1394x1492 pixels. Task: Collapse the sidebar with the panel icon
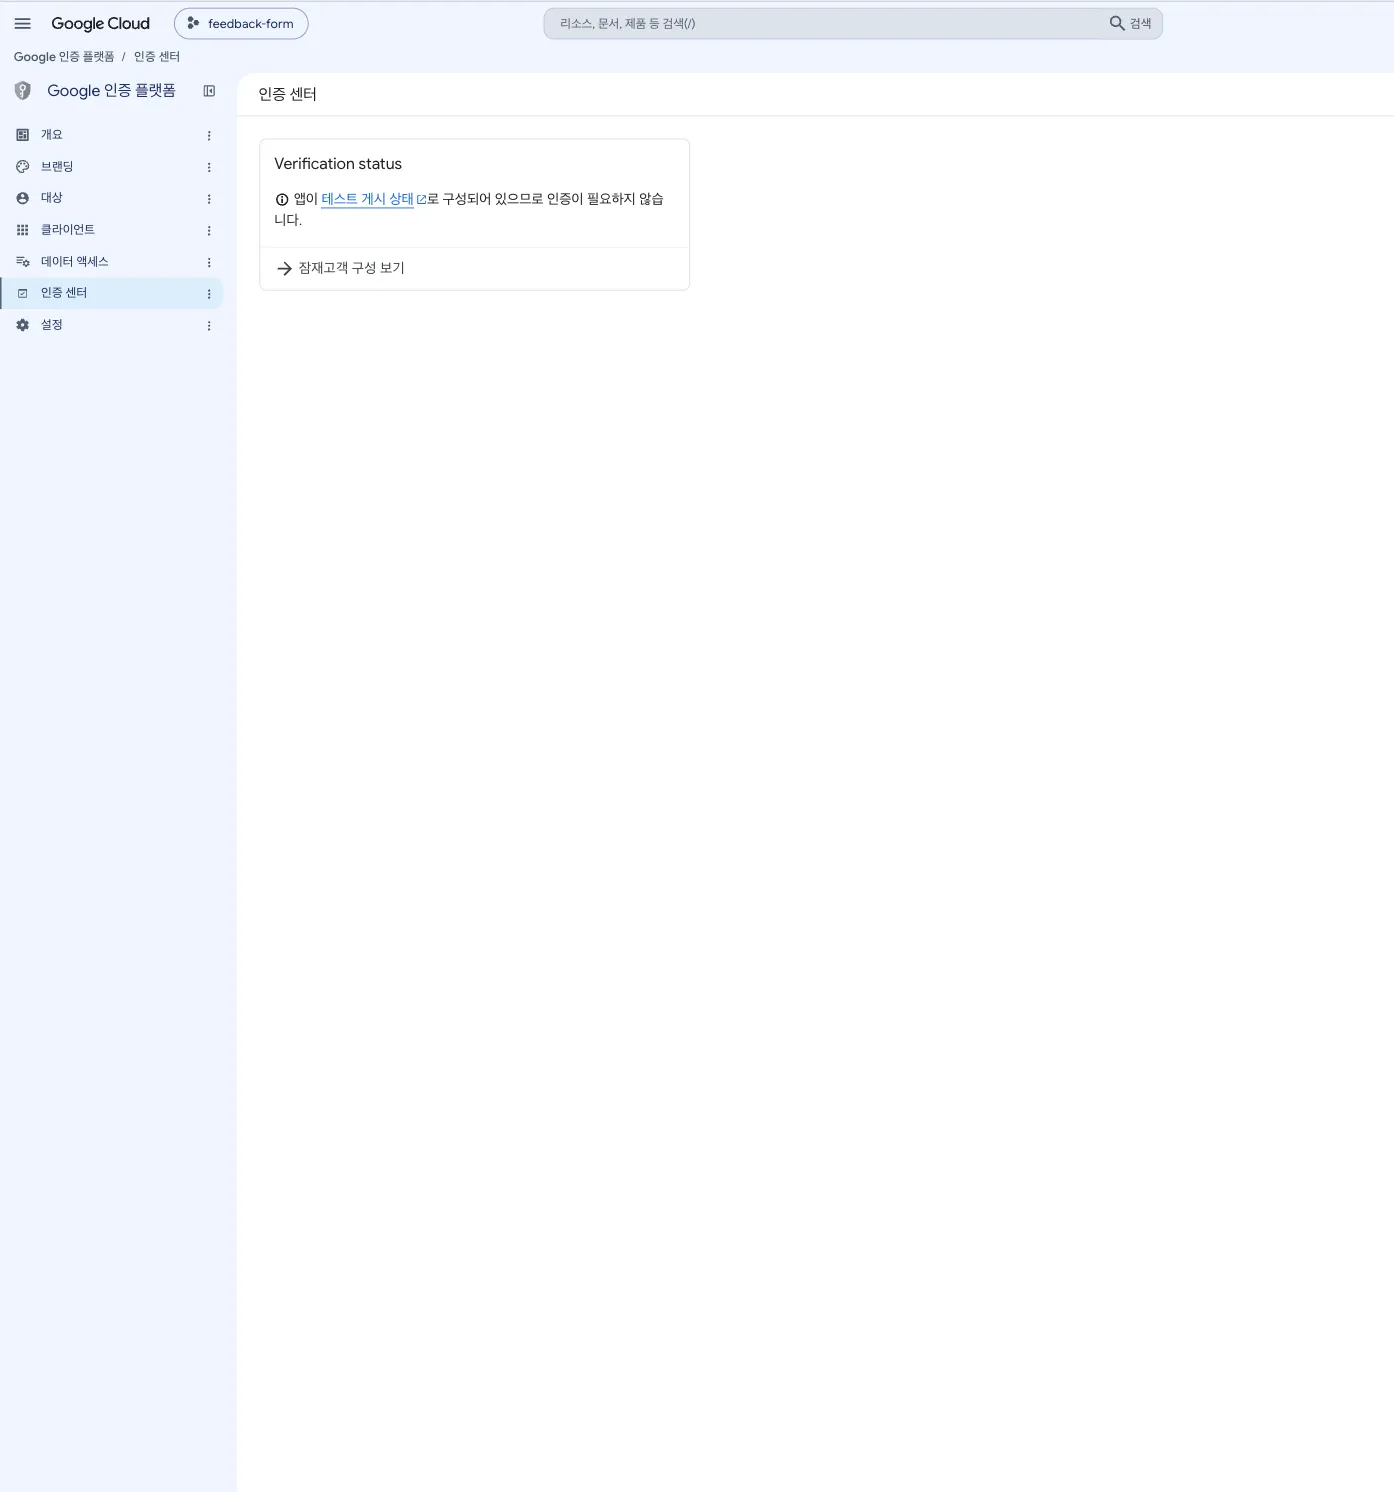coord(209,91)
